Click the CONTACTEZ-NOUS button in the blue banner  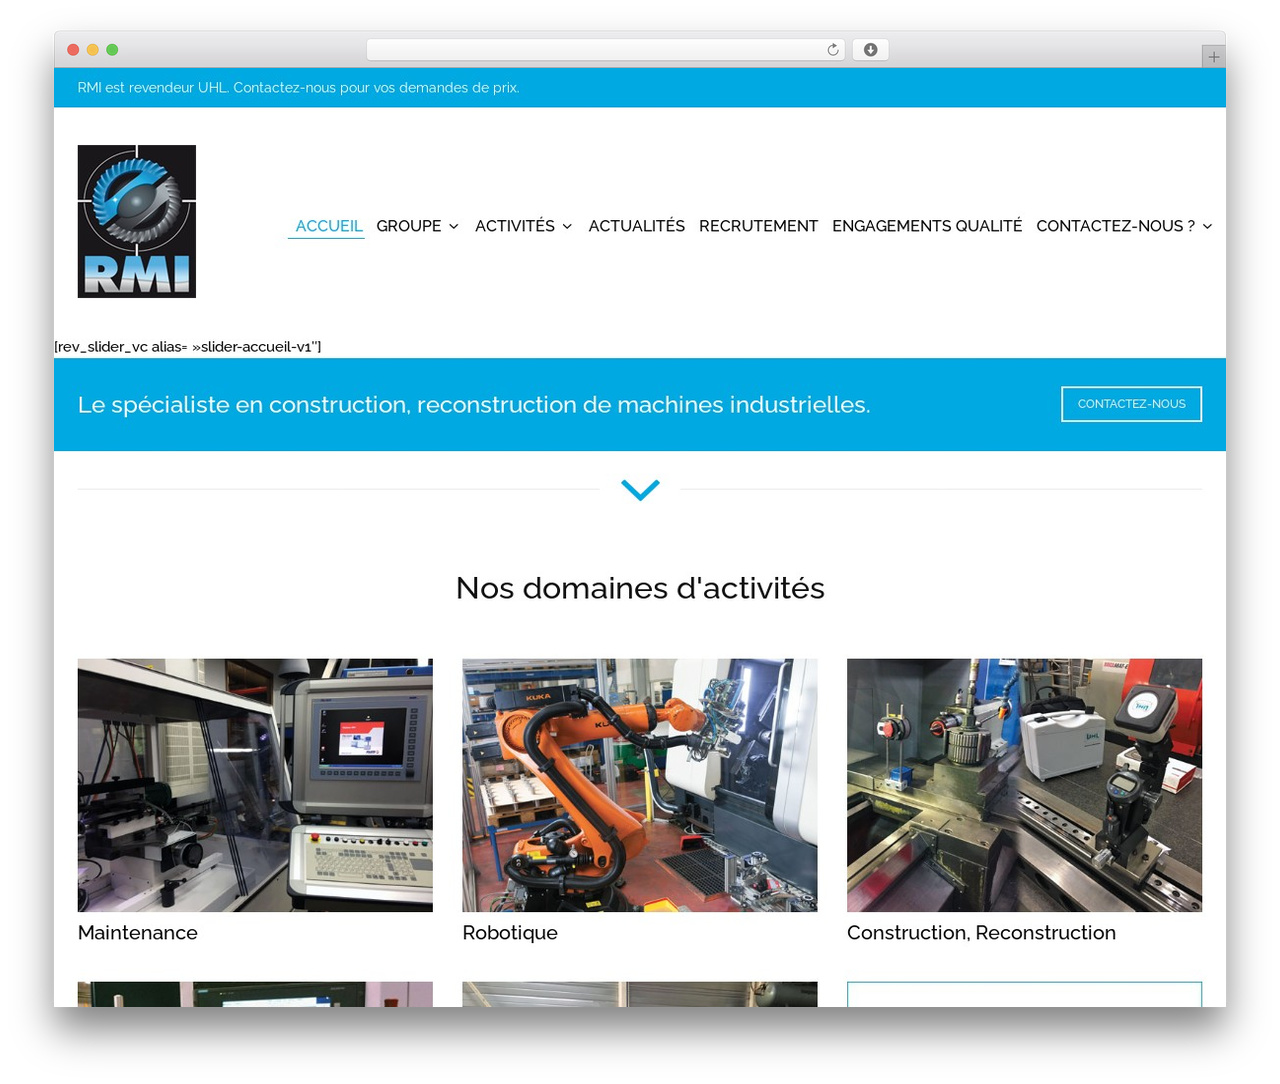point(1131,404)
